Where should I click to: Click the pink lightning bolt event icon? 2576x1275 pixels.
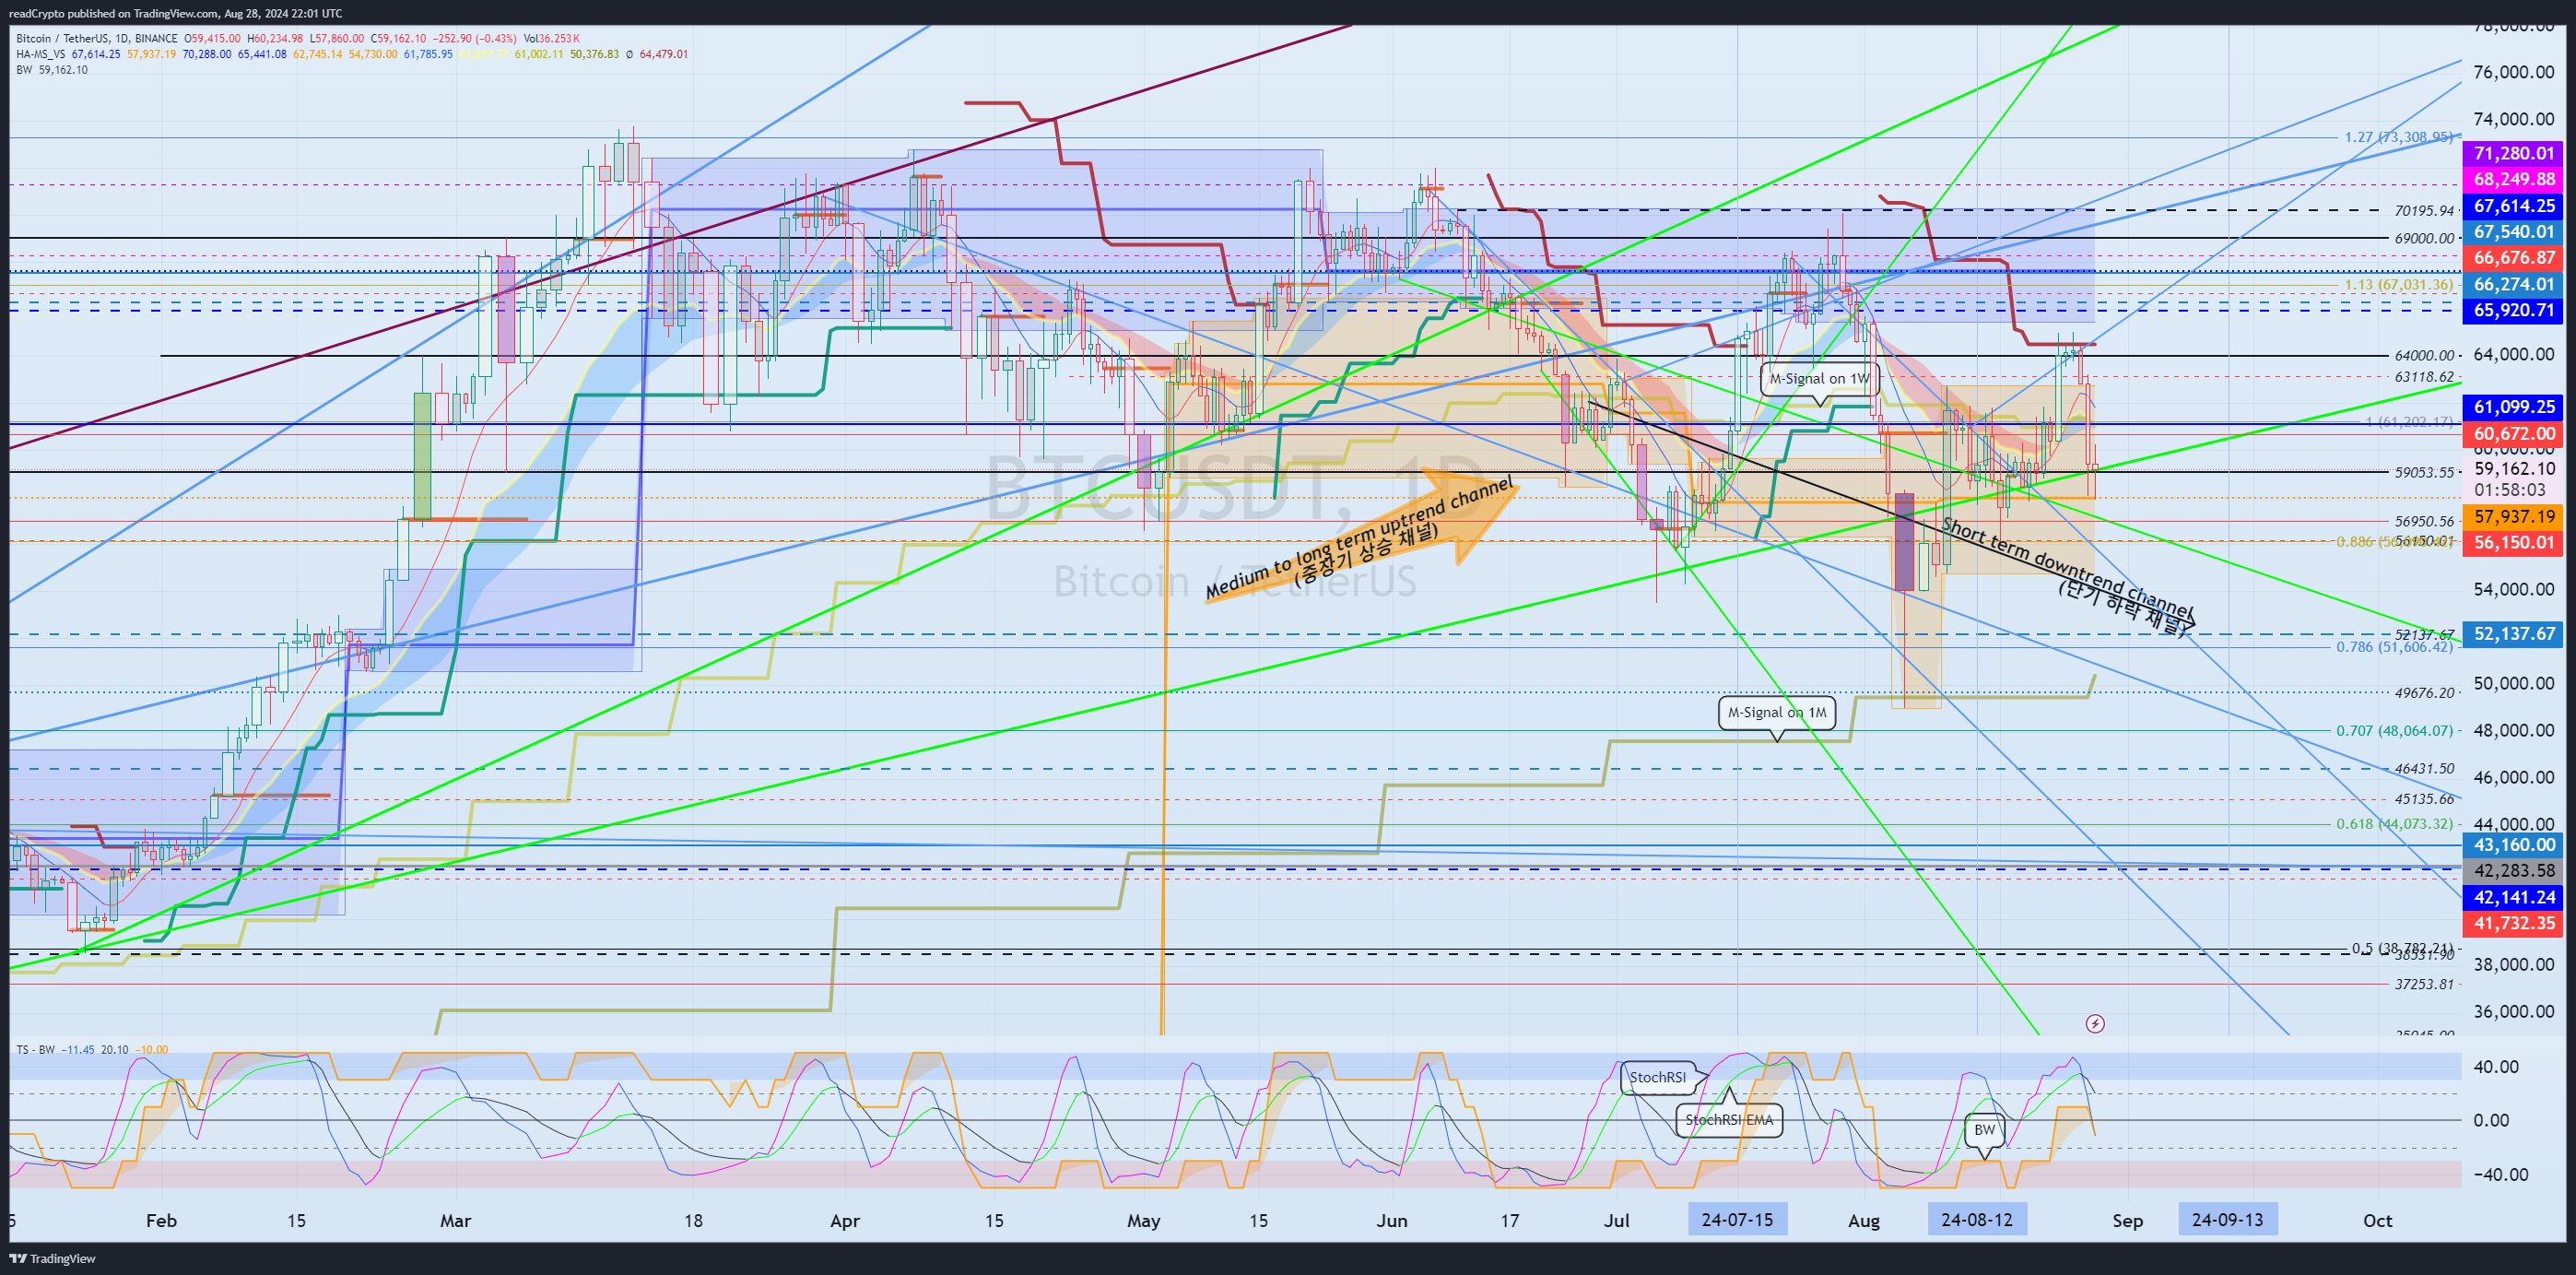click(2095, 1023)
